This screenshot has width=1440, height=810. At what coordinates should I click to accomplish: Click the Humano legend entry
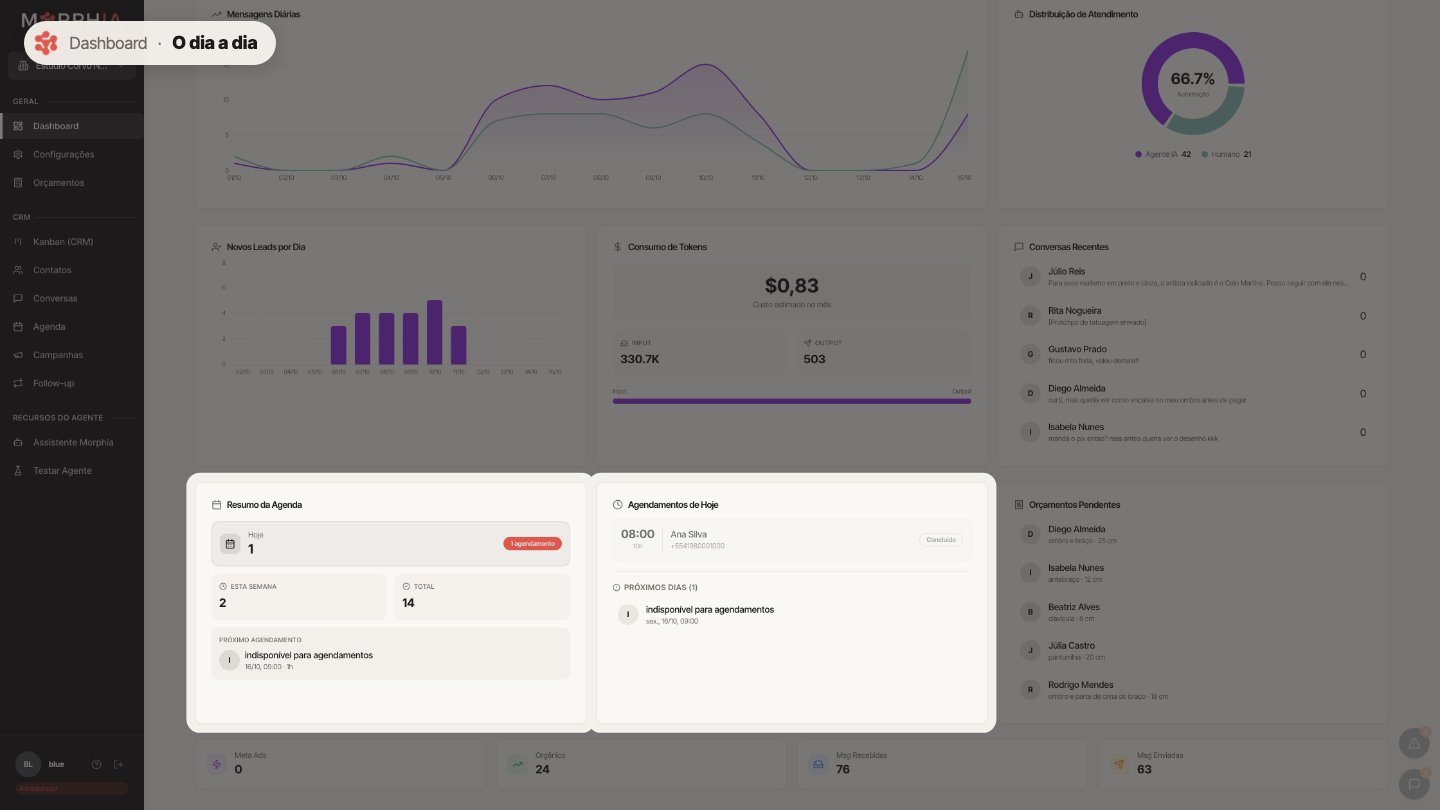(x=1226, y=155)
